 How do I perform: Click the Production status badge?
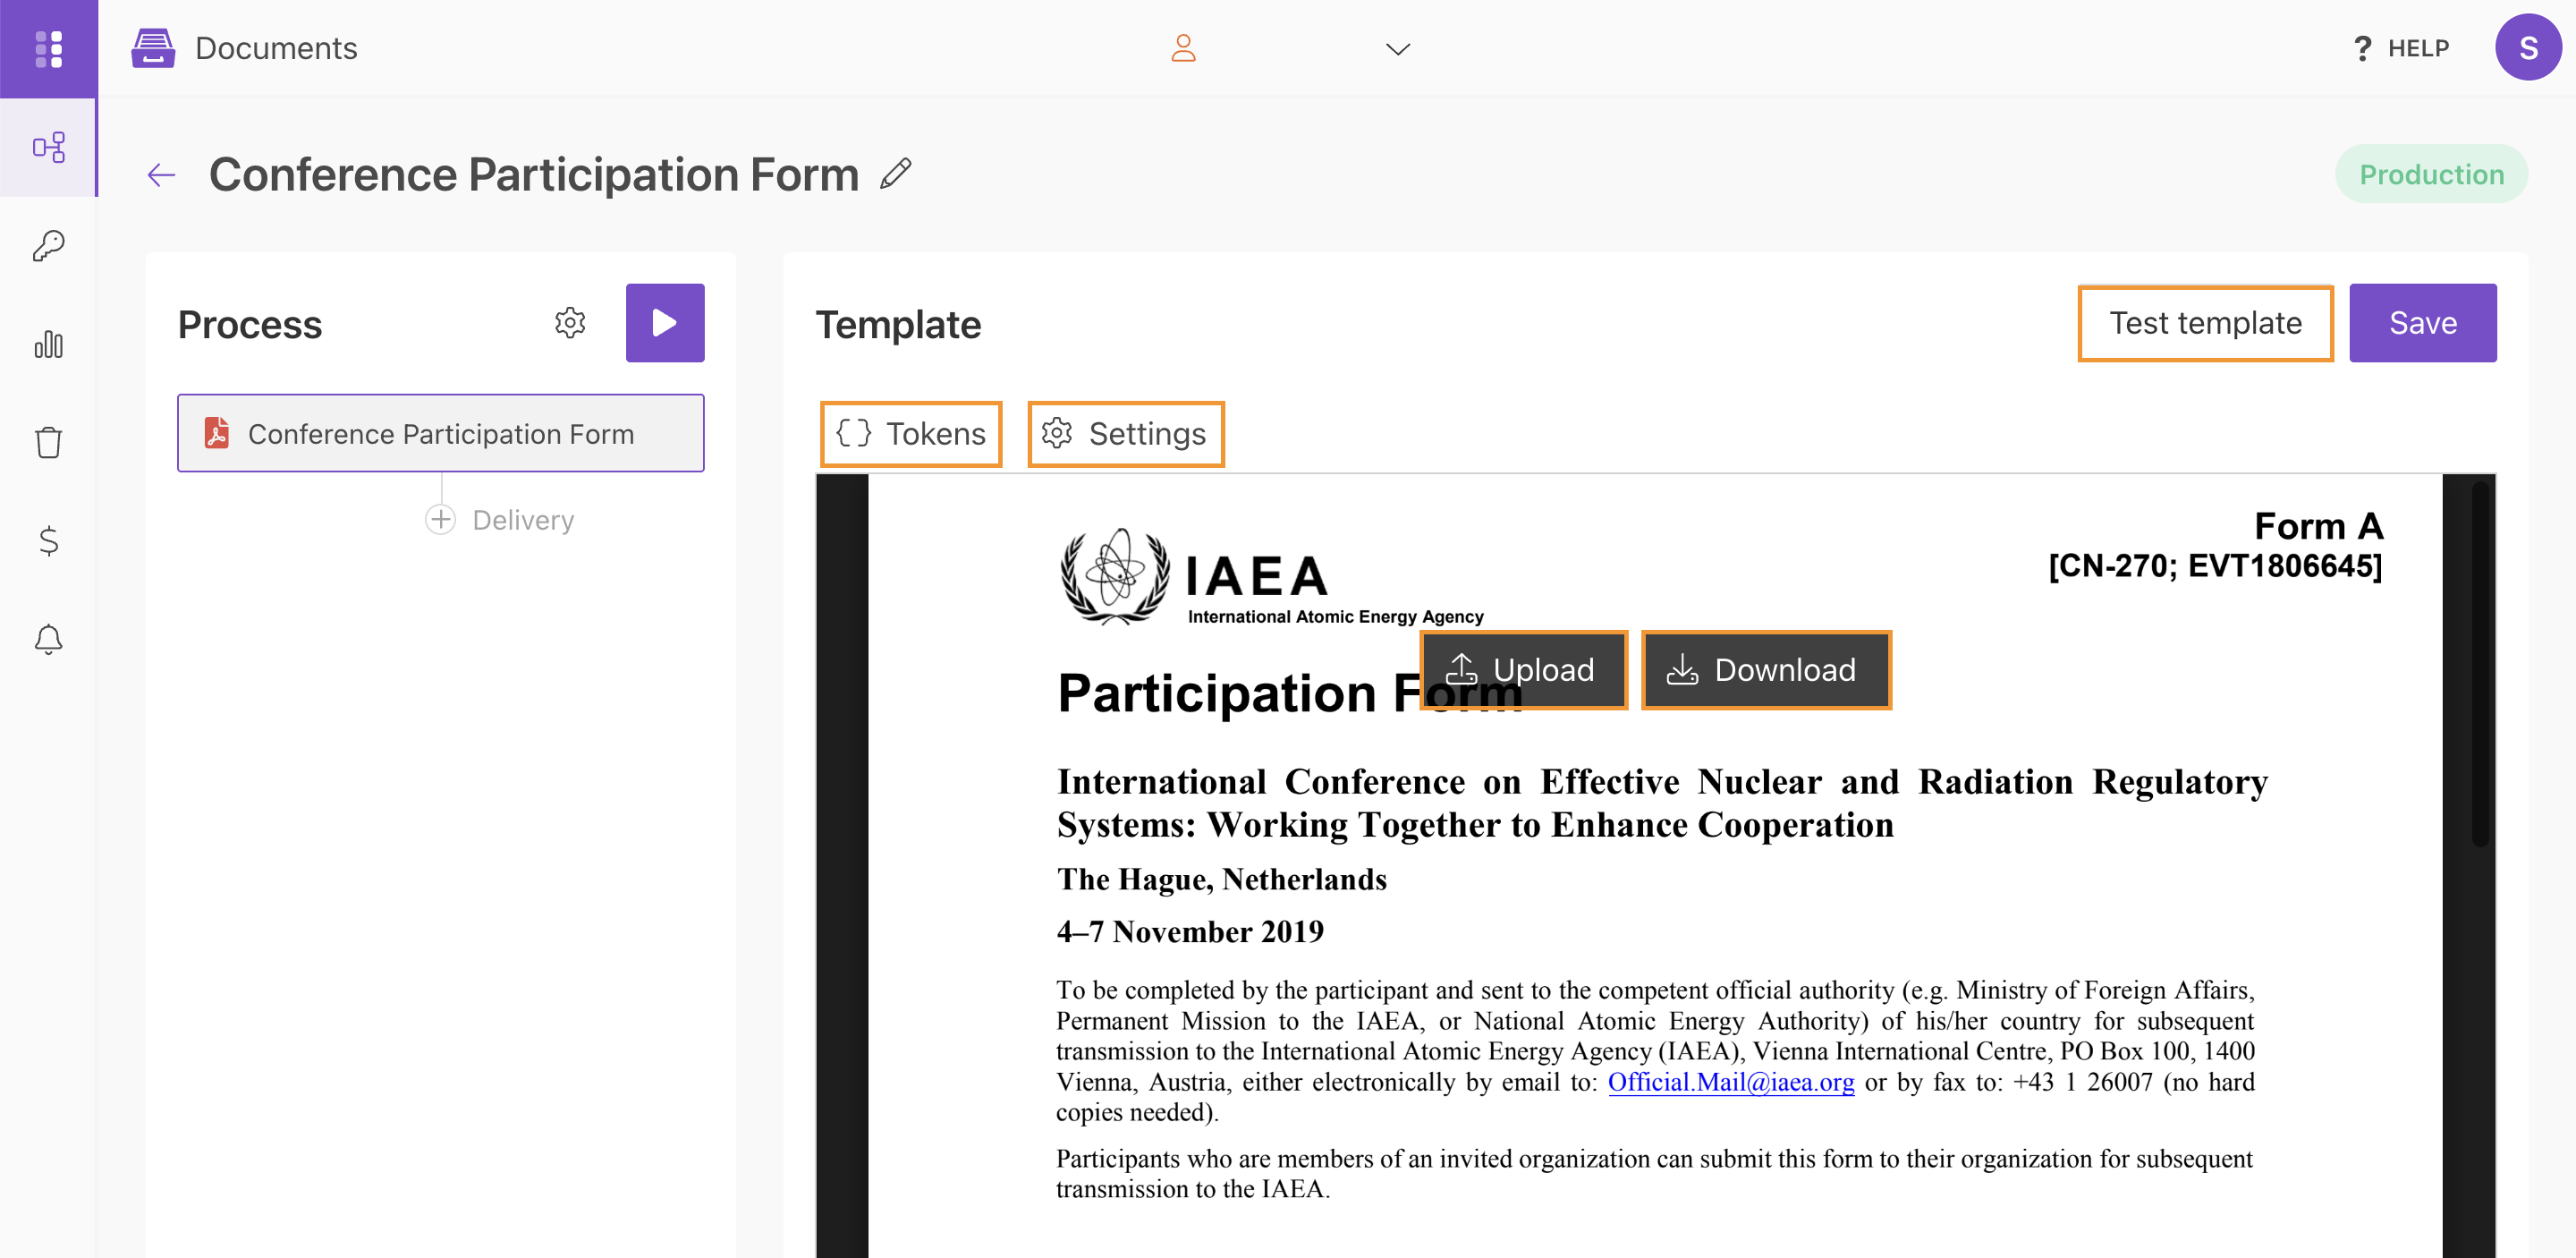(x=2431, y=174)
